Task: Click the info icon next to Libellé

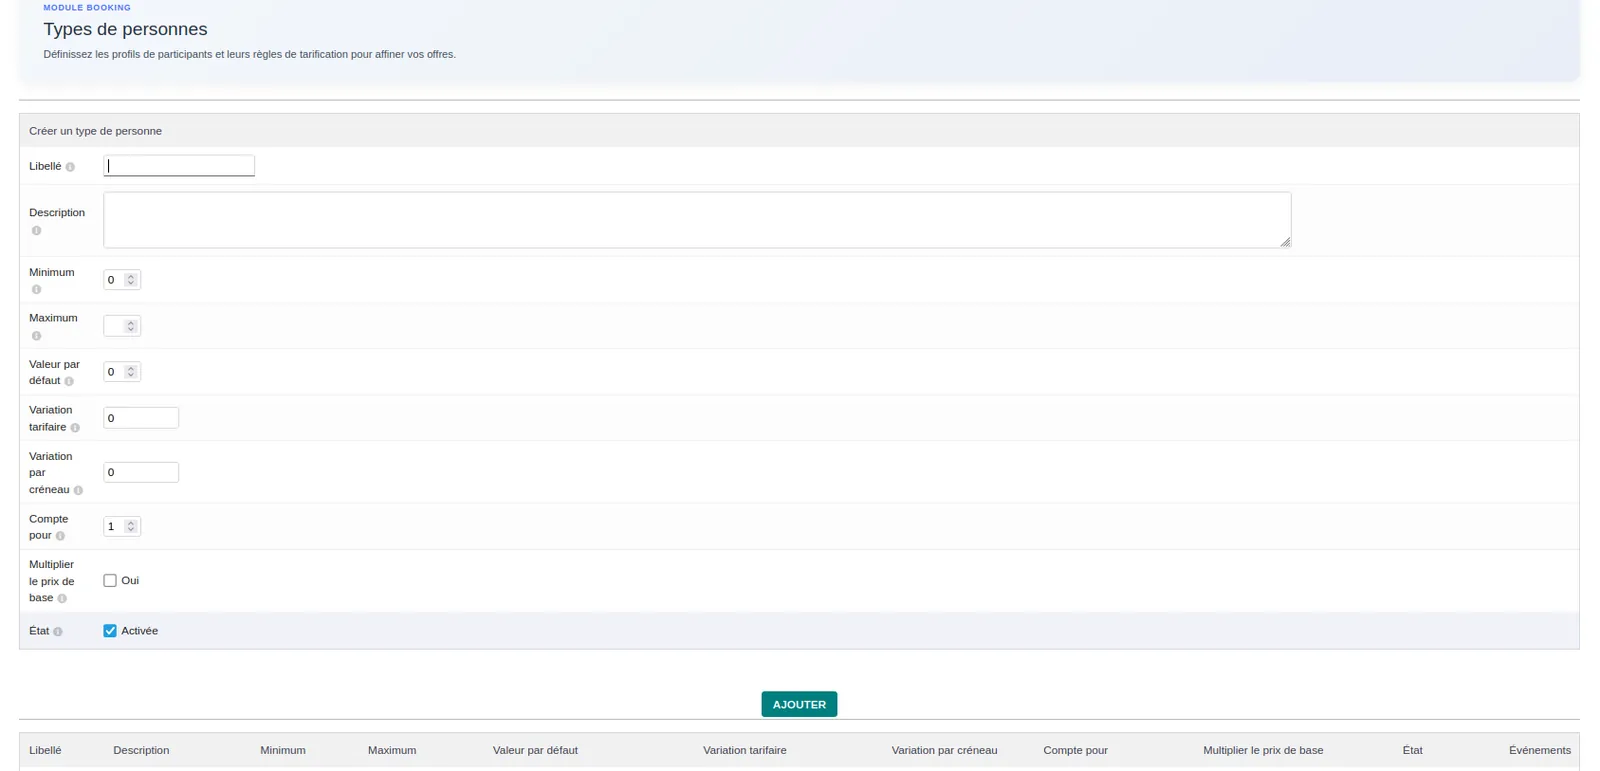Action: tap(70, 167)
